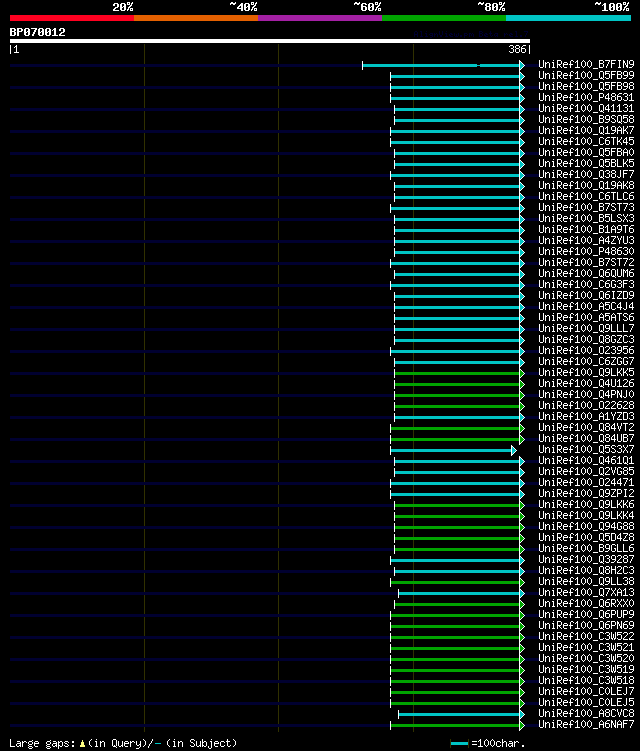Choose UniRef100_C3W518 from the list
Image resolution: width=640 pixels, height=751 pixels.
pos(586,681)
